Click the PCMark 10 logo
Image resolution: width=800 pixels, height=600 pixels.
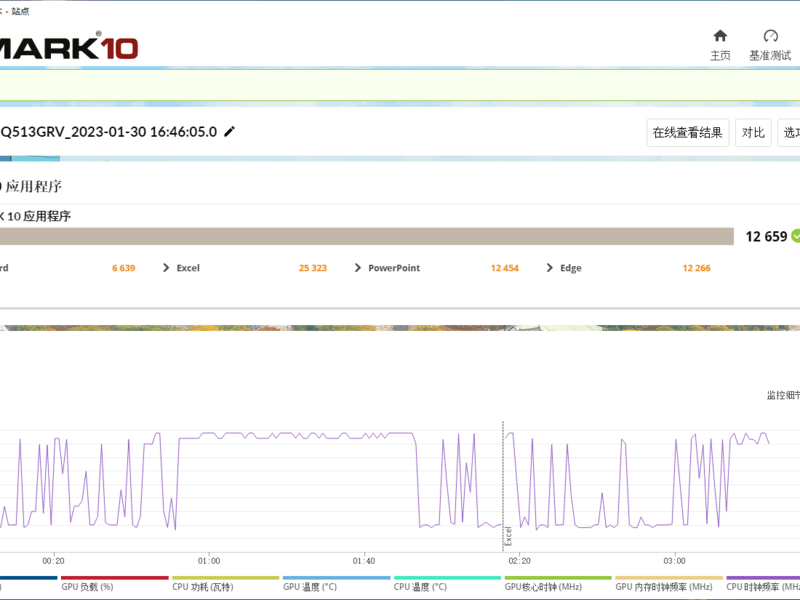pos(67,47)
